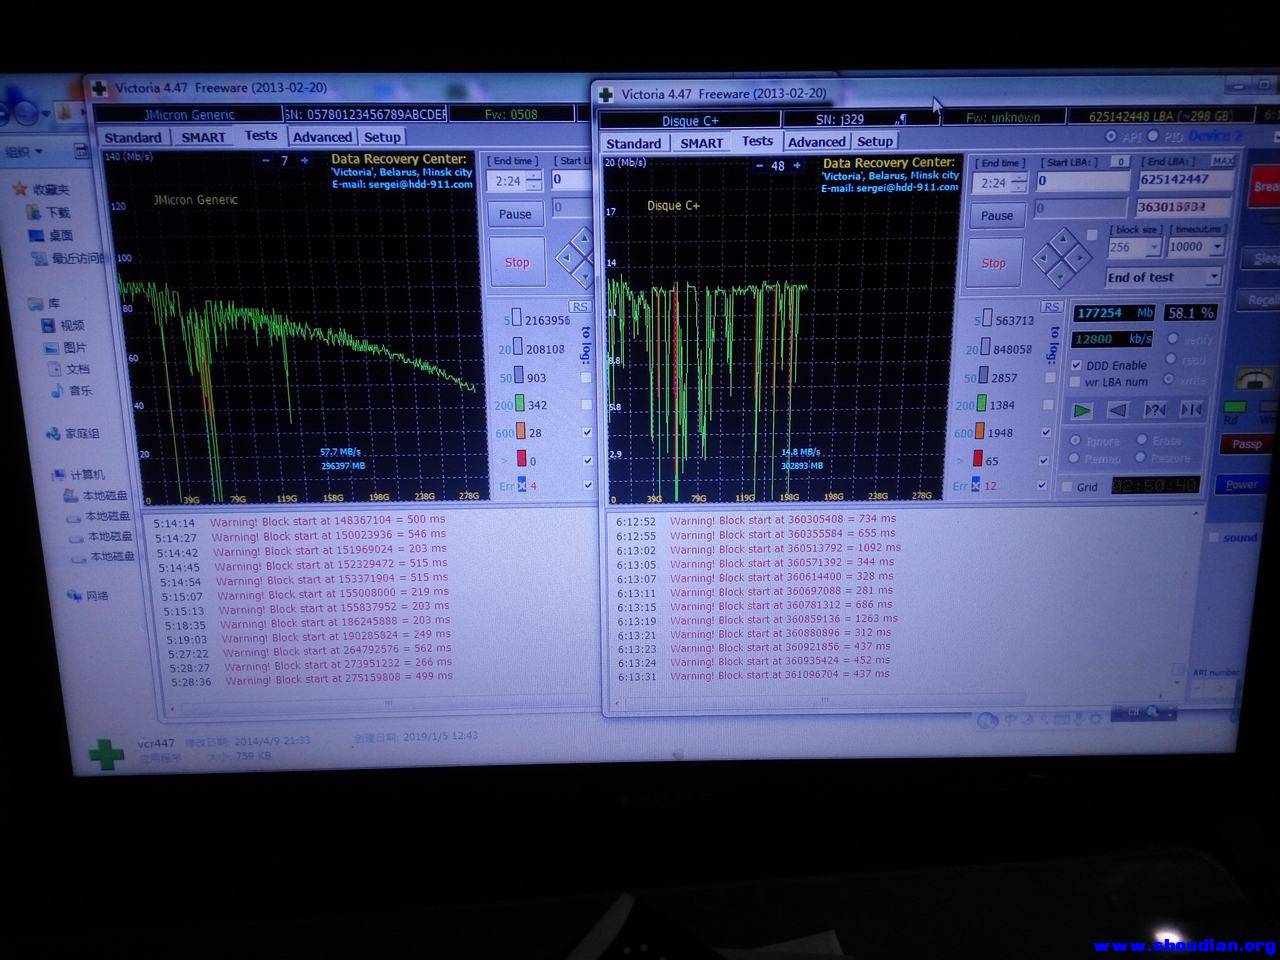Switch to SMART tab in right Victoria window
This screenshot has height=960, width=1280.
pyautogui.click(x=701, y=143)
